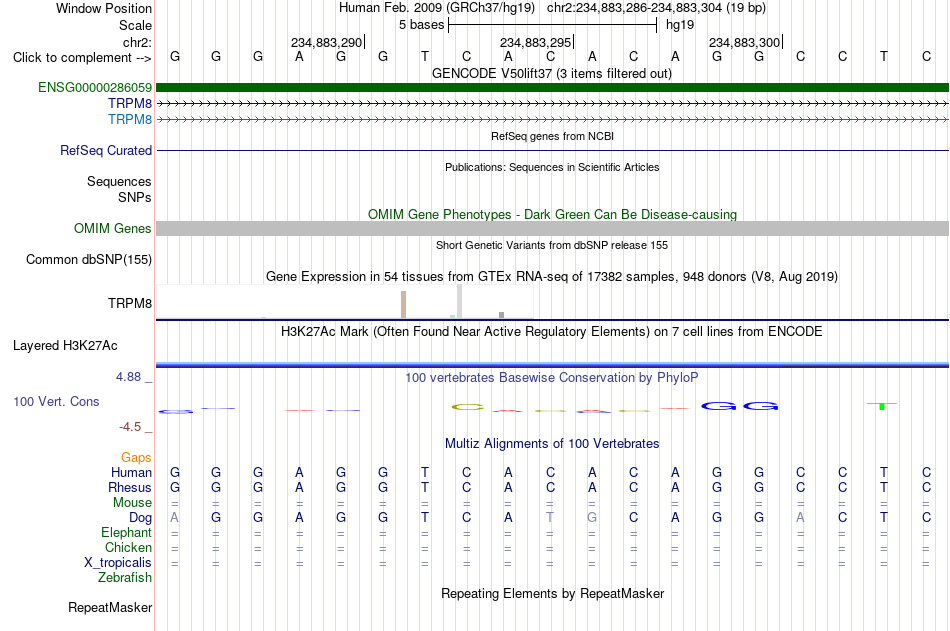Click the tall light-gray GTEx expression bar

(459, 301)
